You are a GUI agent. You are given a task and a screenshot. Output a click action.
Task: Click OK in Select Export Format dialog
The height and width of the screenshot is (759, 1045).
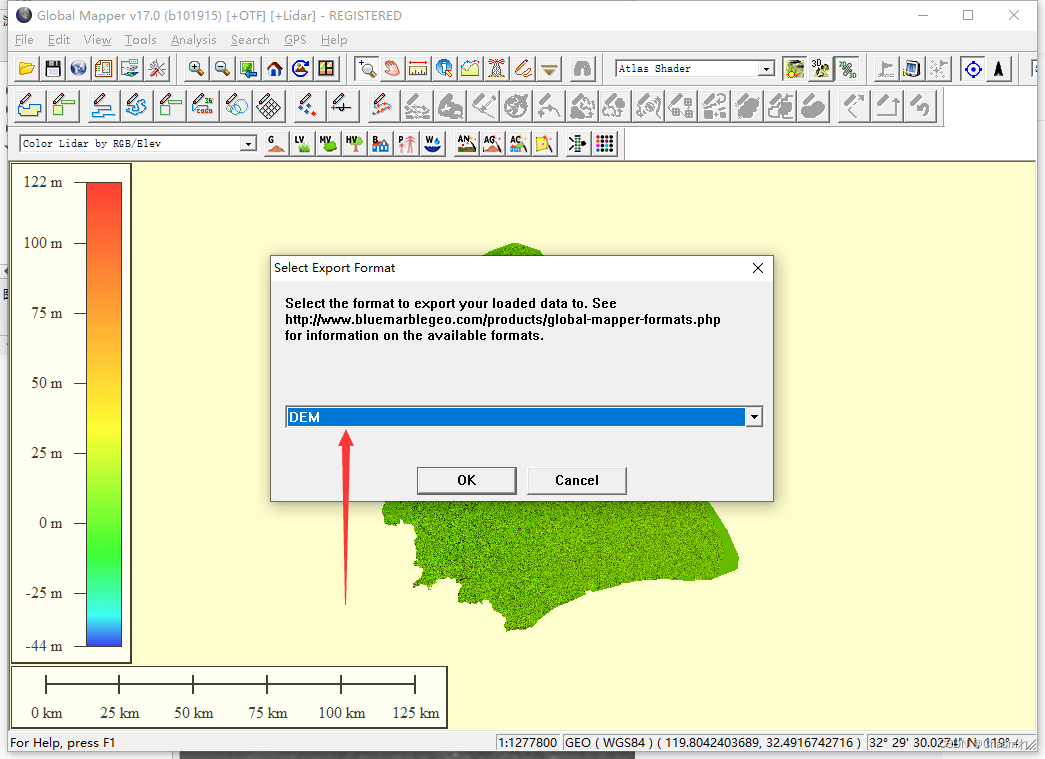[467, 480]
